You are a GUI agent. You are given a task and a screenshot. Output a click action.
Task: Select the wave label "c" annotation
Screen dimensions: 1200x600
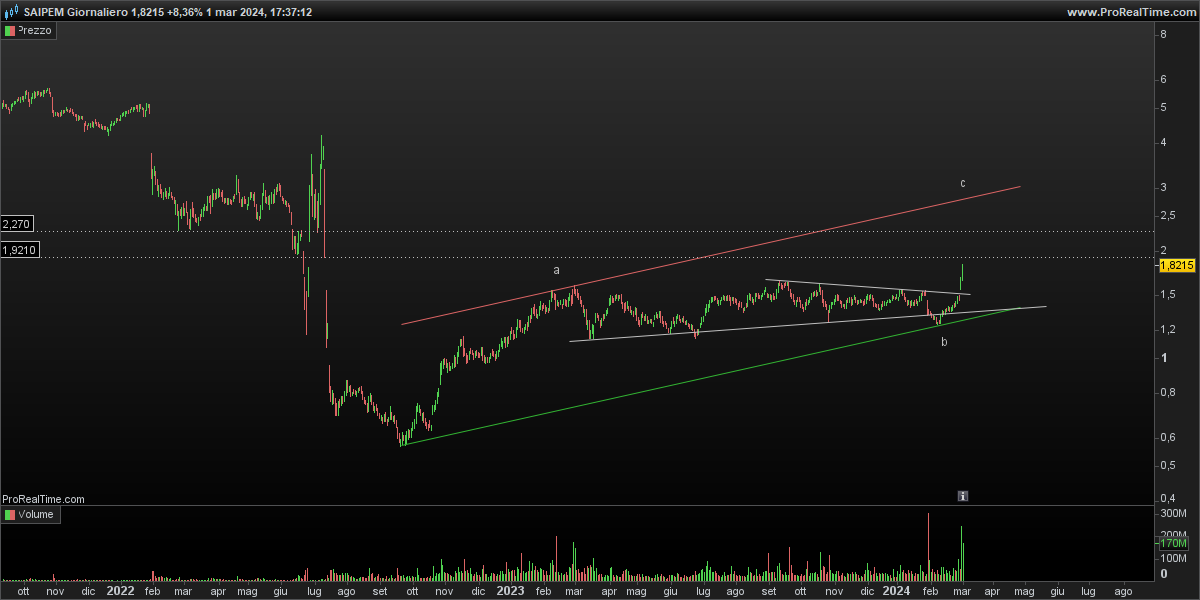click(962, 183)
